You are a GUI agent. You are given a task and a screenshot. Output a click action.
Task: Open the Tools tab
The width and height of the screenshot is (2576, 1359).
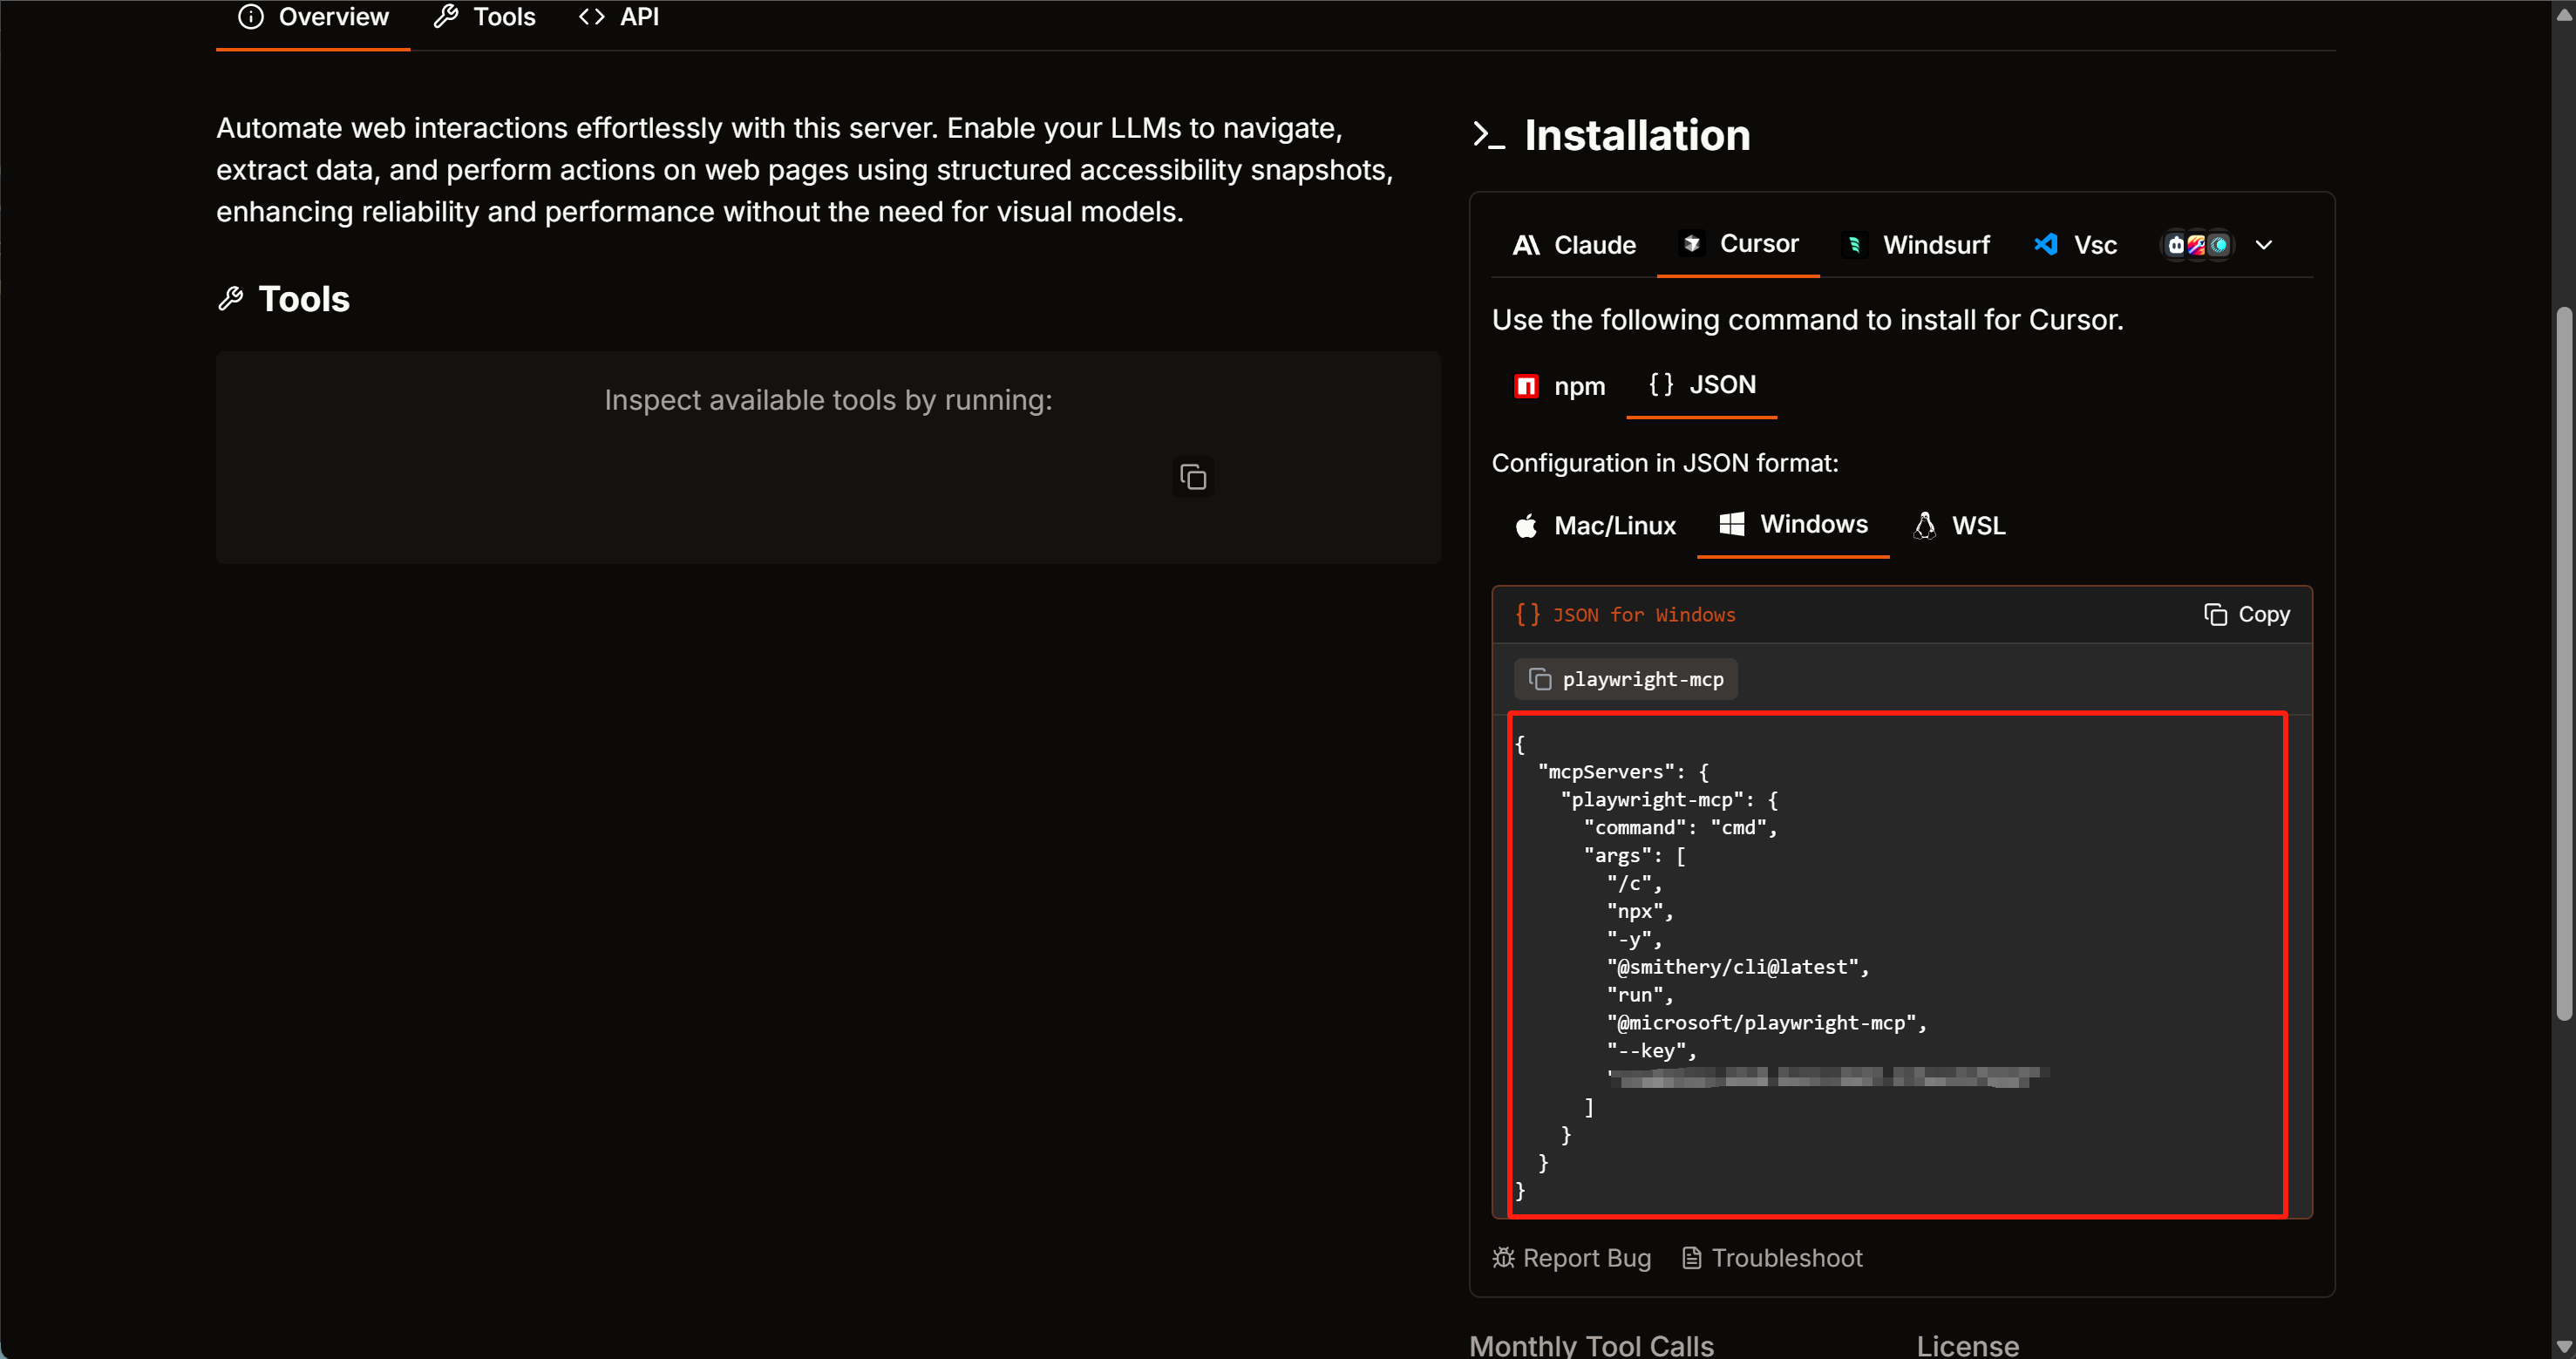485,17
